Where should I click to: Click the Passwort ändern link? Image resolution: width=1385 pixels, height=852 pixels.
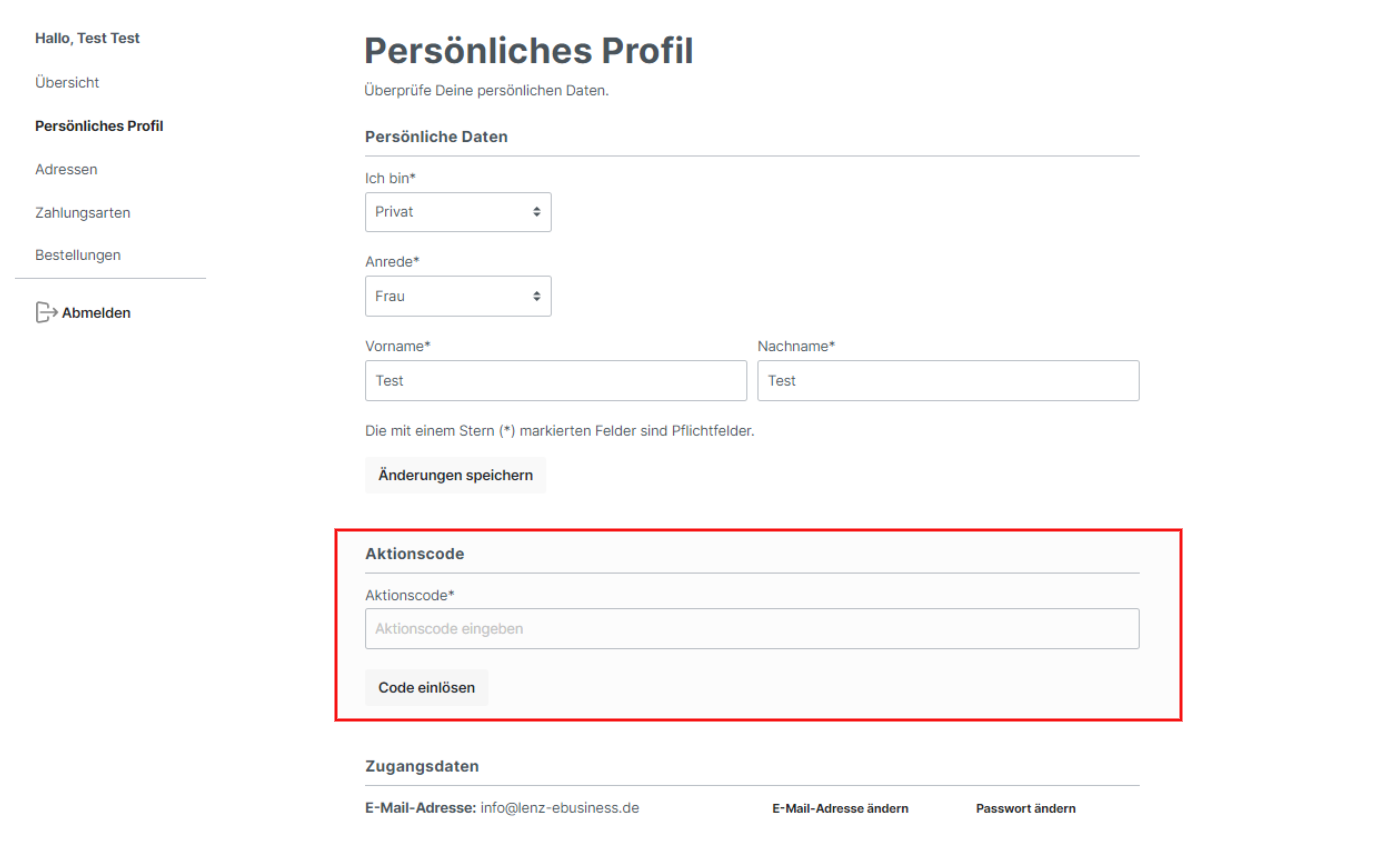pos(1025,808)
